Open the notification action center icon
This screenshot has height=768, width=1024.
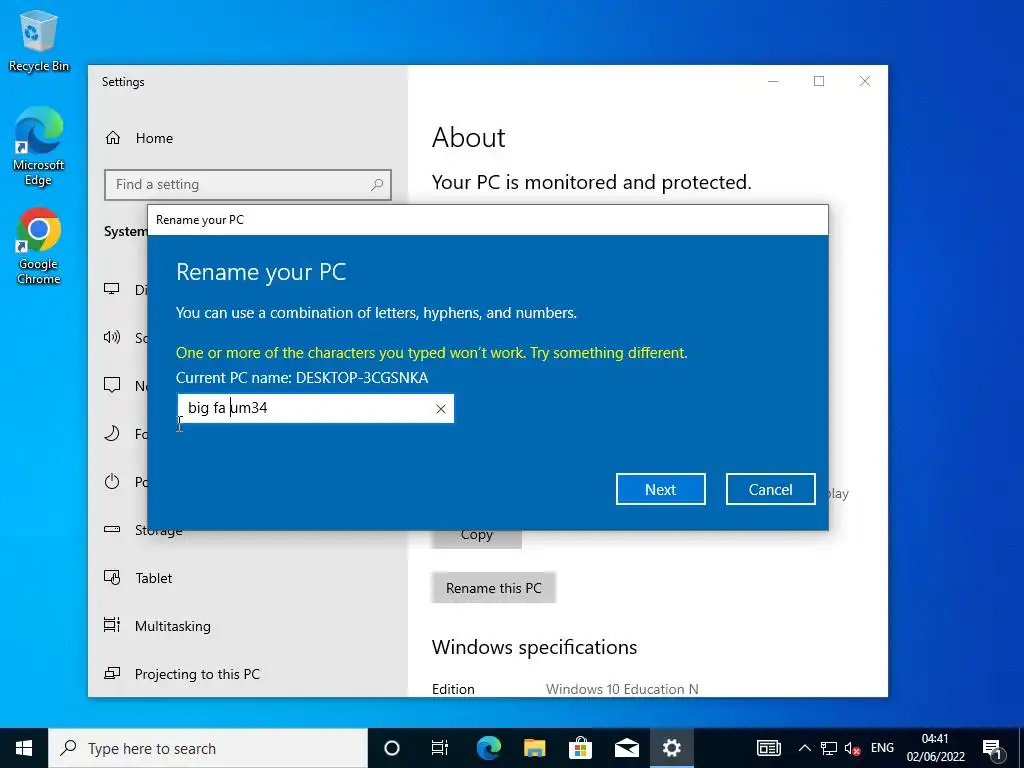993,748
